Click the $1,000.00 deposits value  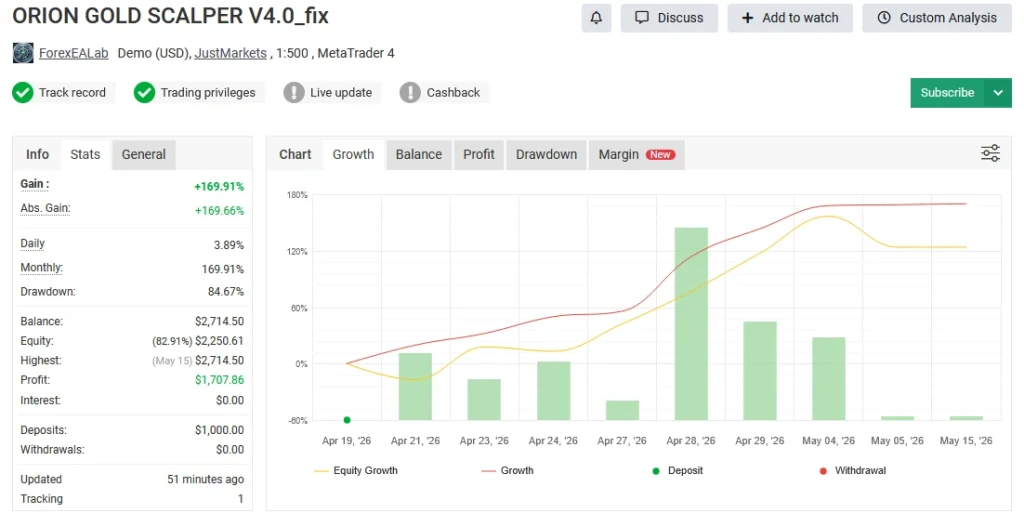(219, 430)
